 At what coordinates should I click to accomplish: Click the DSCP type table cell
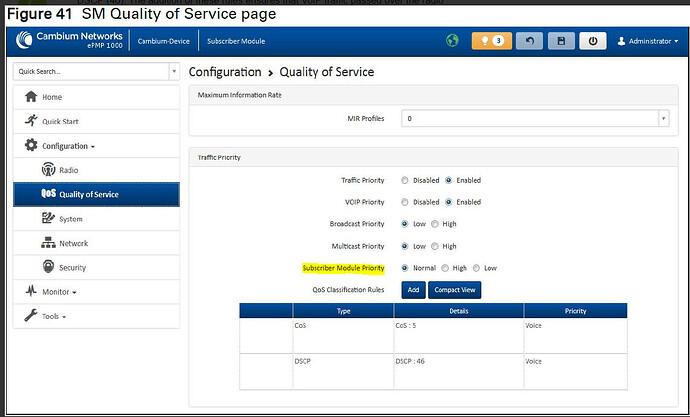343,372
